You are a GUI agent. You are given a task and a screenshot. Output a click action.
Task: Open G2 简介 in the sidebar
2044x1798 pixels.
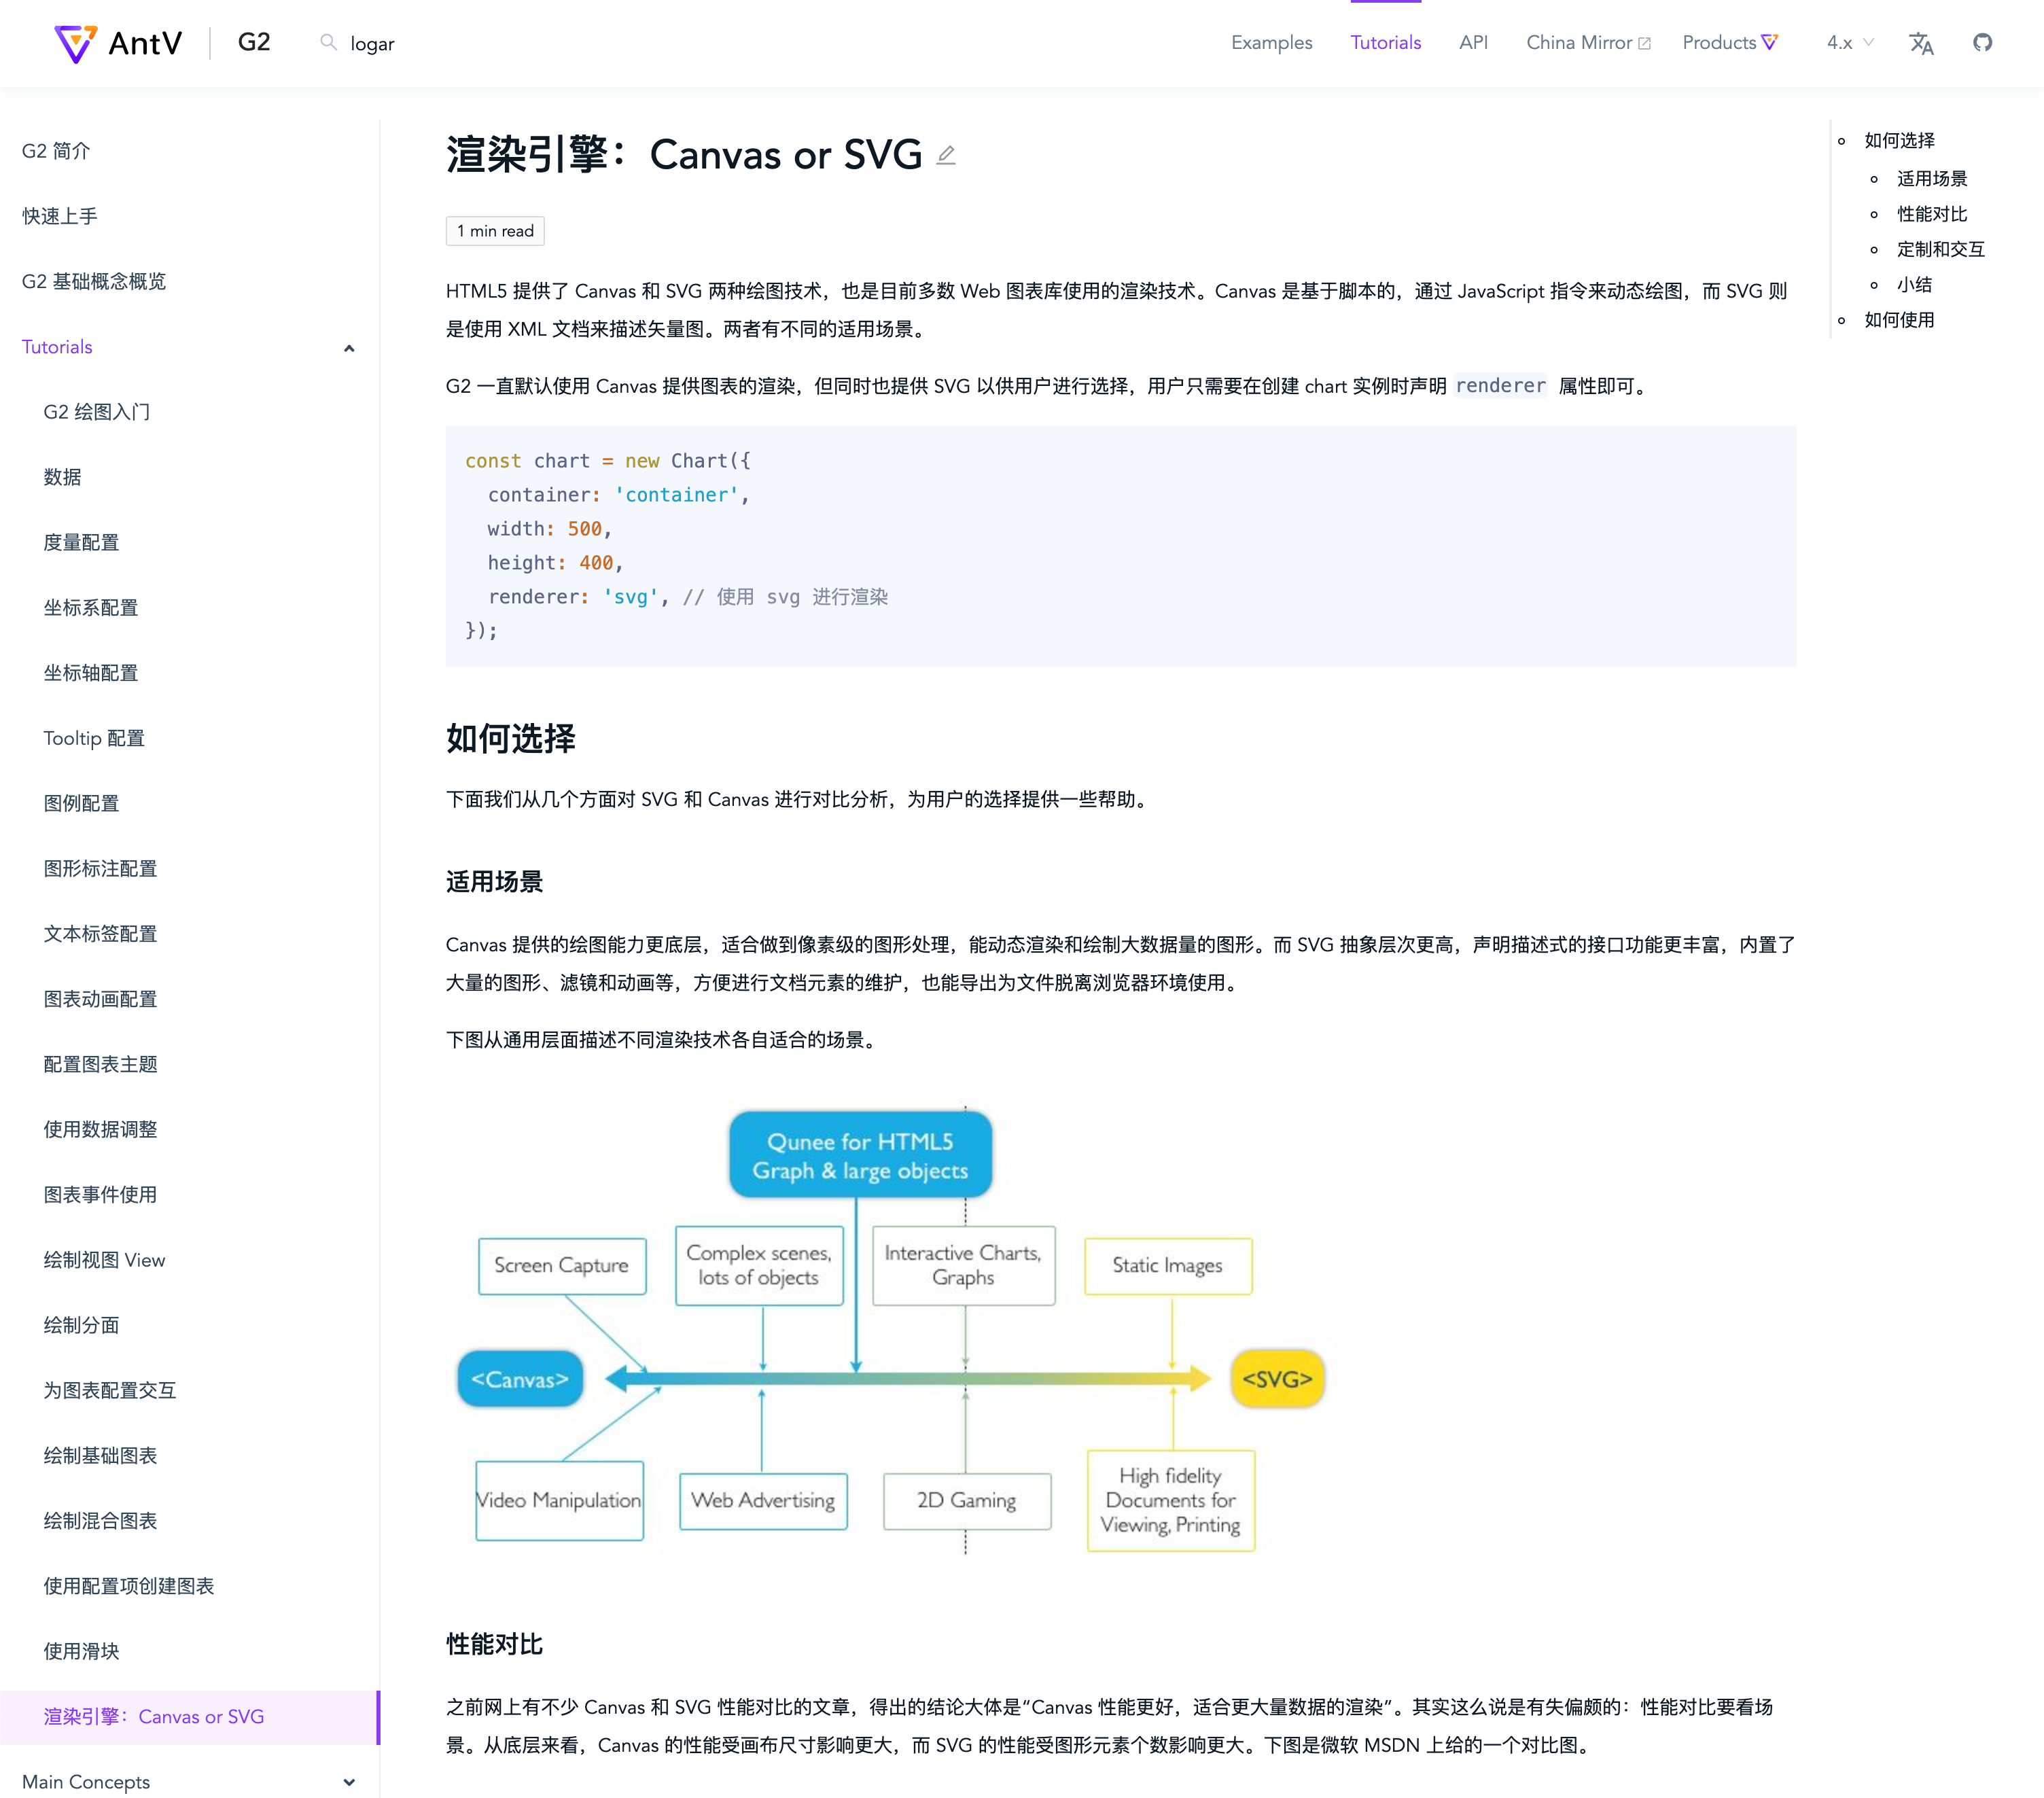click(56, 151)
